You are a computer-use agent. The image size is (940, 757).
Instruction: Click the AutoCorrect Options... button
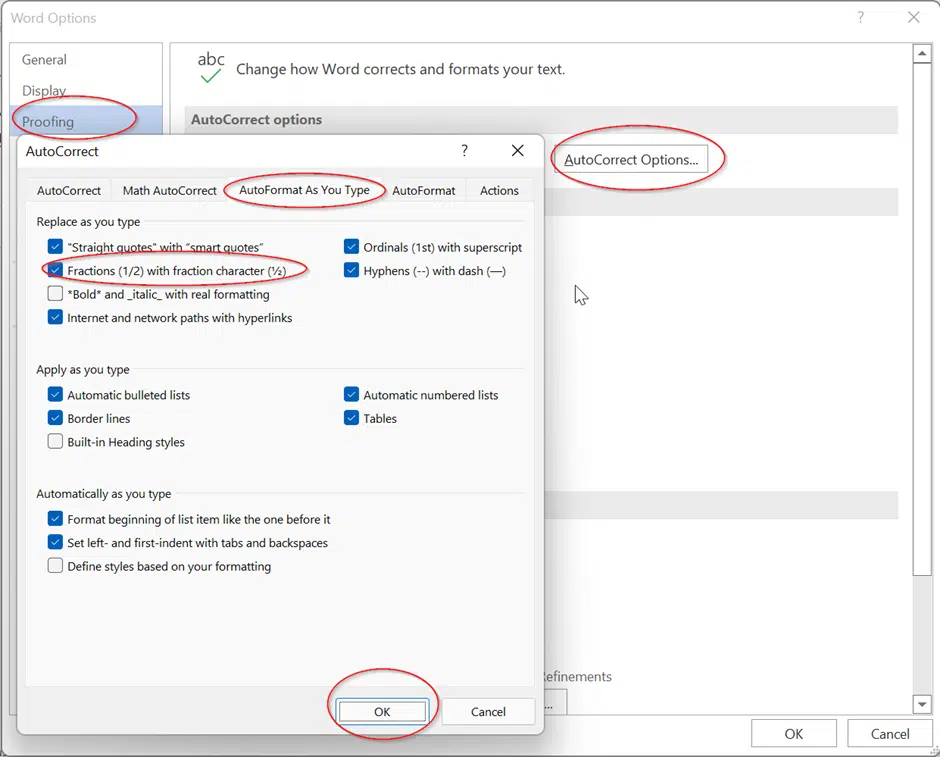[x=631, y=160]
